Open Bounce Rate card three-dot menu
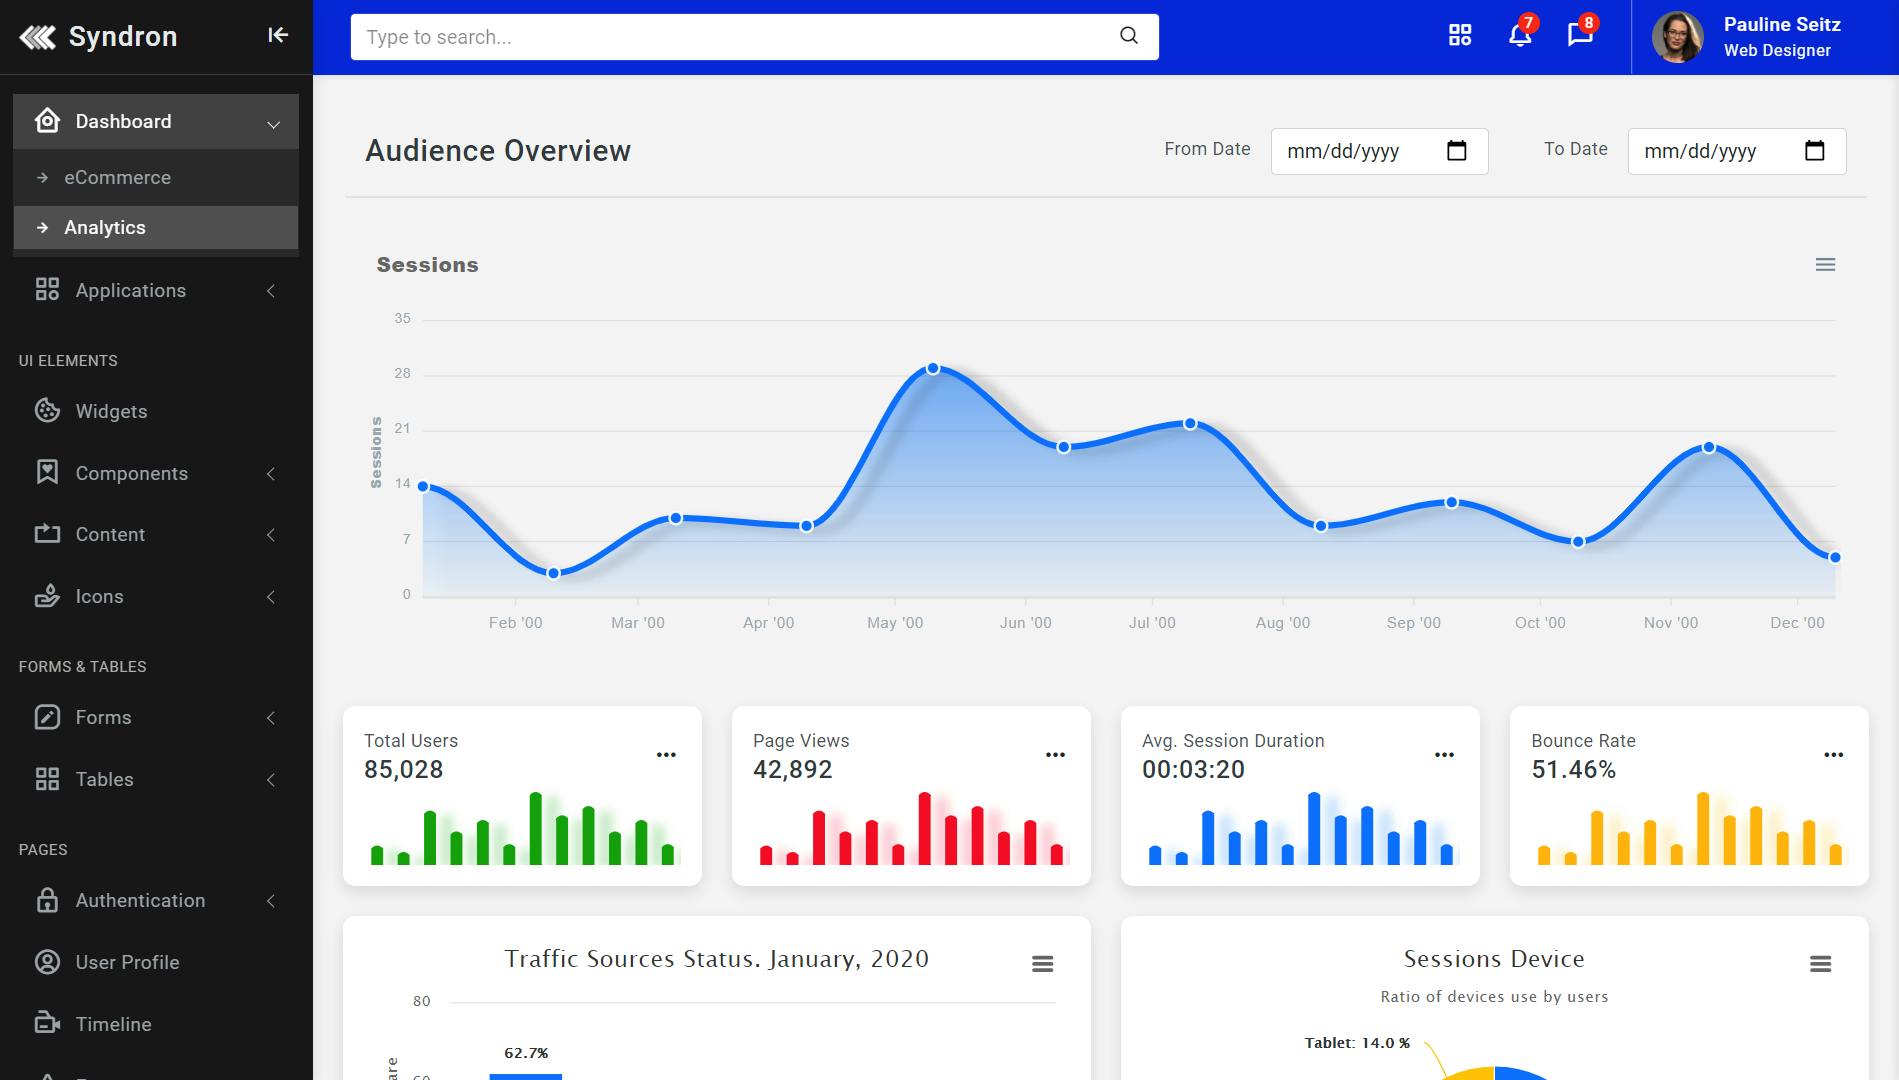 point(1833,755)
